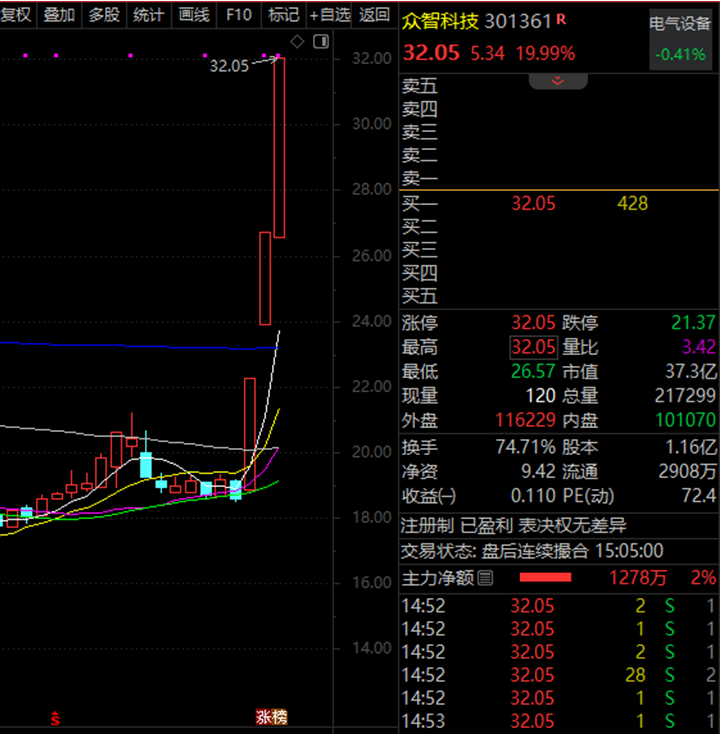Click 收益 value 0.110

pyautogui.click(x=533, y=496)
